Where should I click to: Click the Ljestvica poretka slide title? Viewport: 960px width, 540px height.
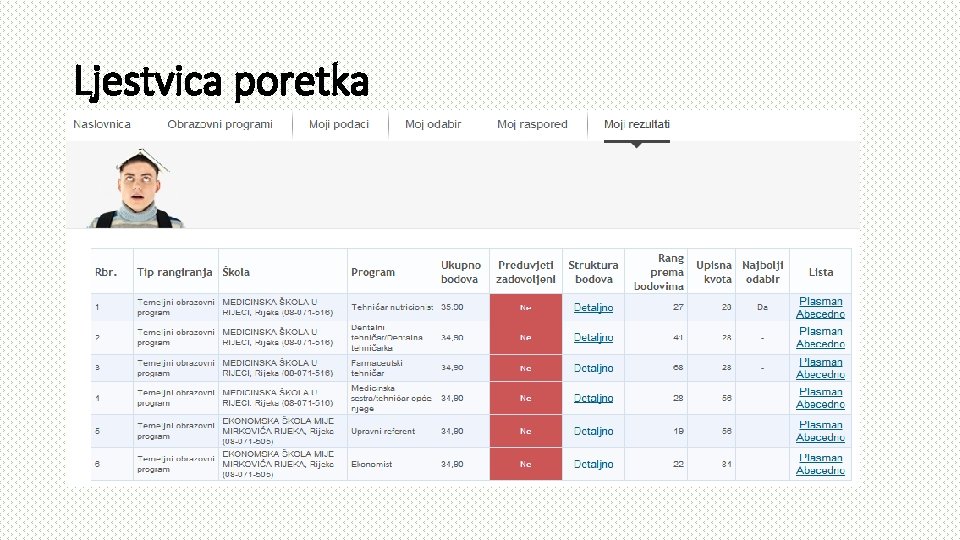click(x=221, y=81)
